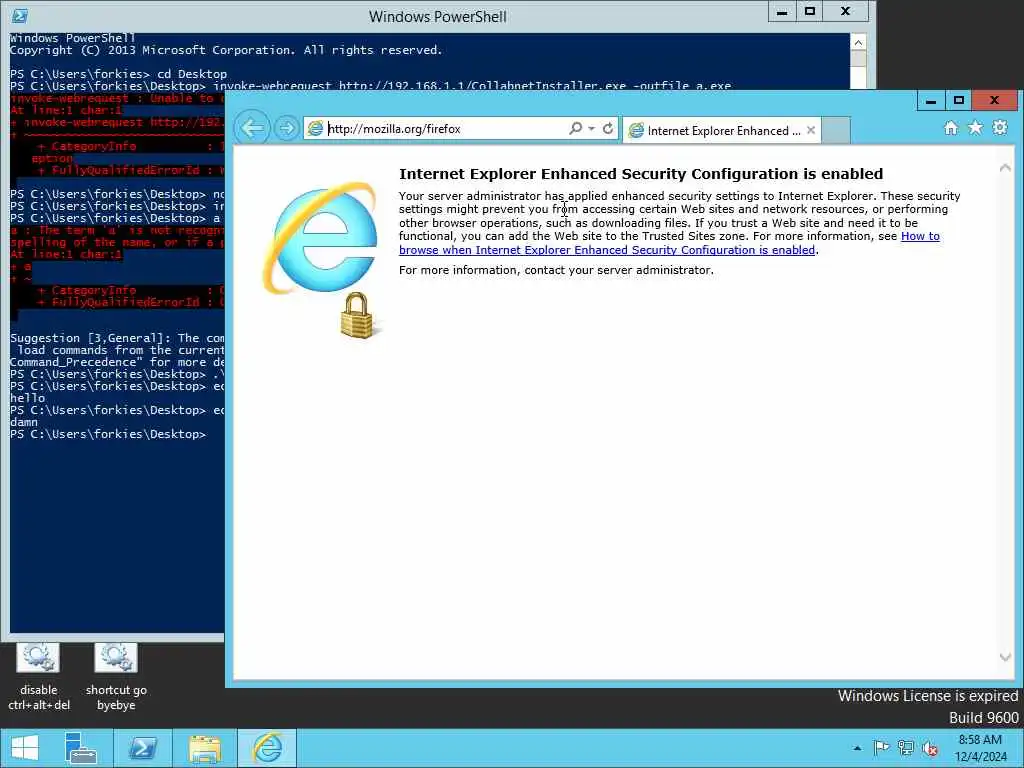Image resolution: width=1024 pixels, height=768 pixels.
Task: Click the Copyright 2013 Microsoft Corporation line
Action: (x=226, y=50)
